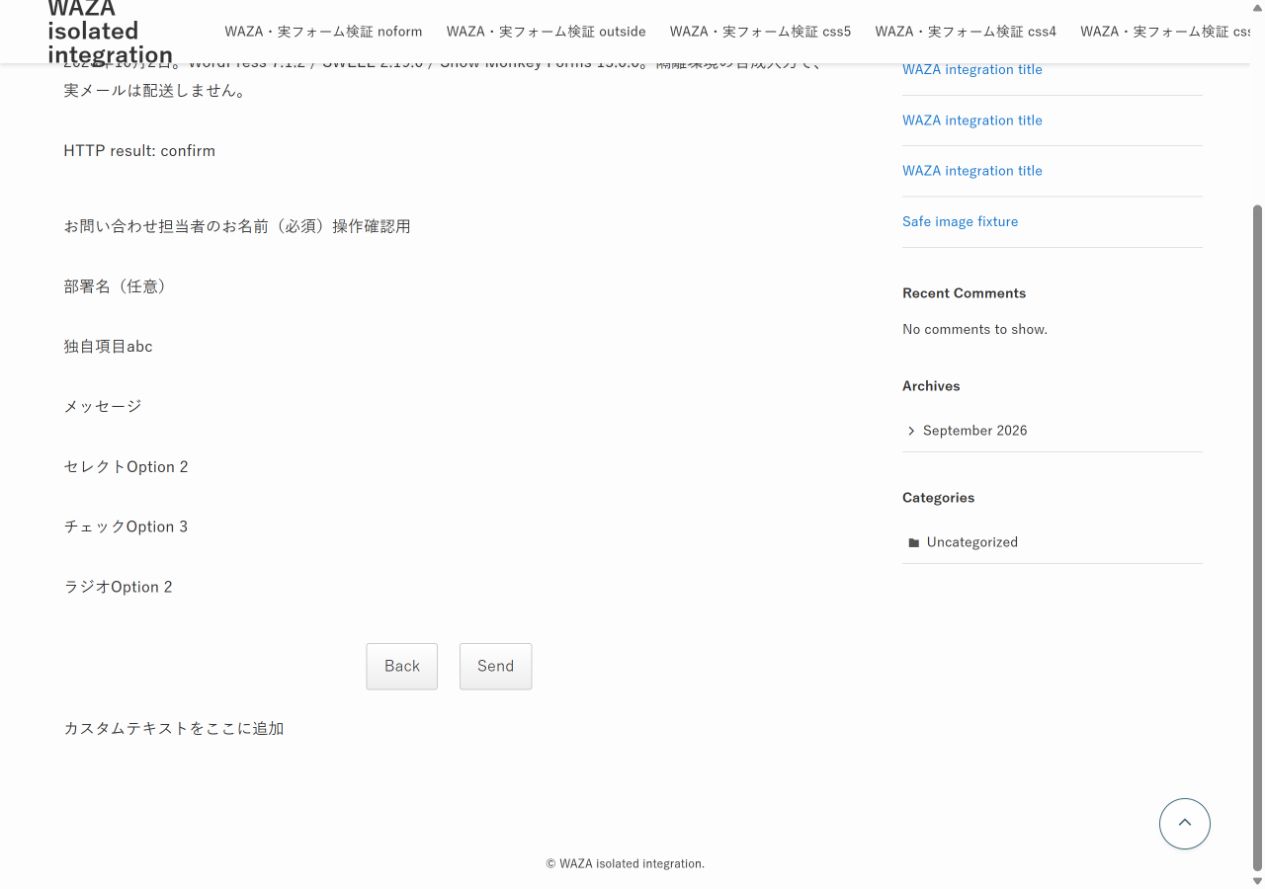This screenshot has width=1265, height=889.
Task: Click the メッセージ text
Action: 103,406
